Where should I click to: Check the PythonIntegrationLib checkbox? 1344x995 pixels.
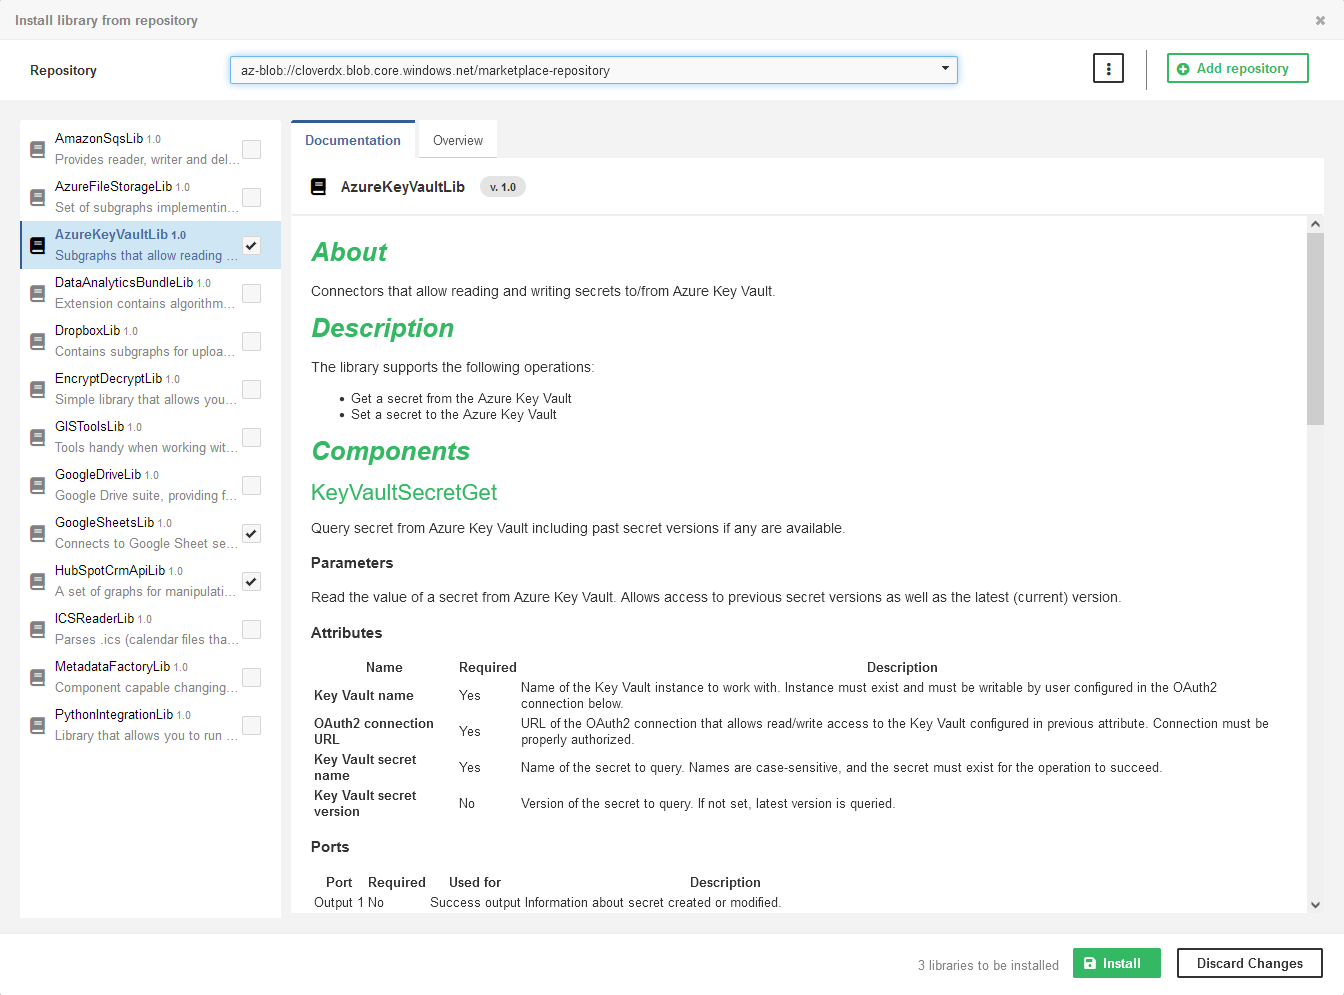point(252,725)
